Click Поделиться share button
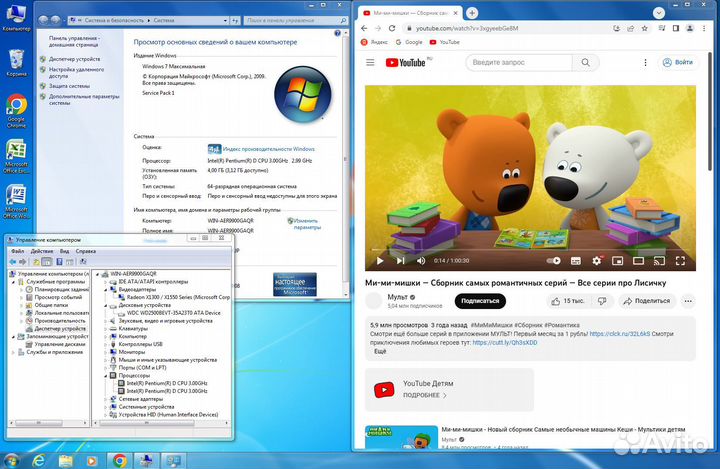The image size is (720, 469). pyautogui.click(x=647, y=301)
